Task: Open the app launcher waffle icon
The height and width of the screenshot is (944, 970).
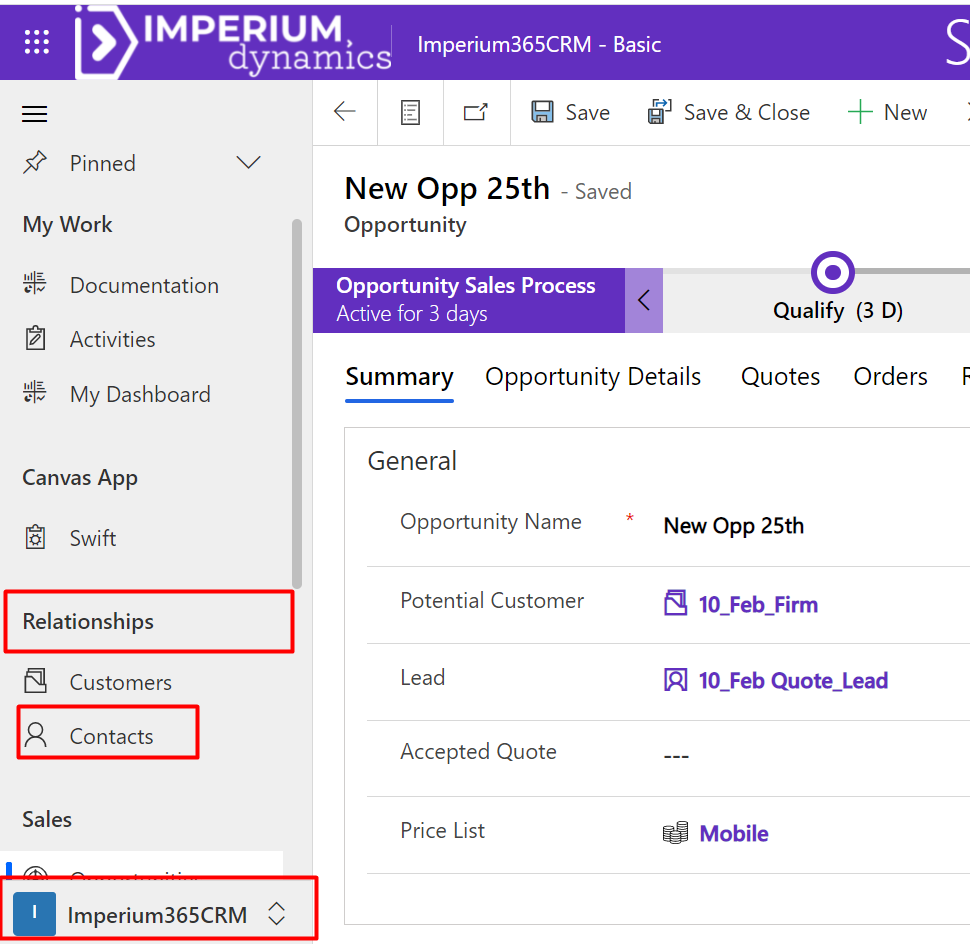Action: [x=37, y=41]
